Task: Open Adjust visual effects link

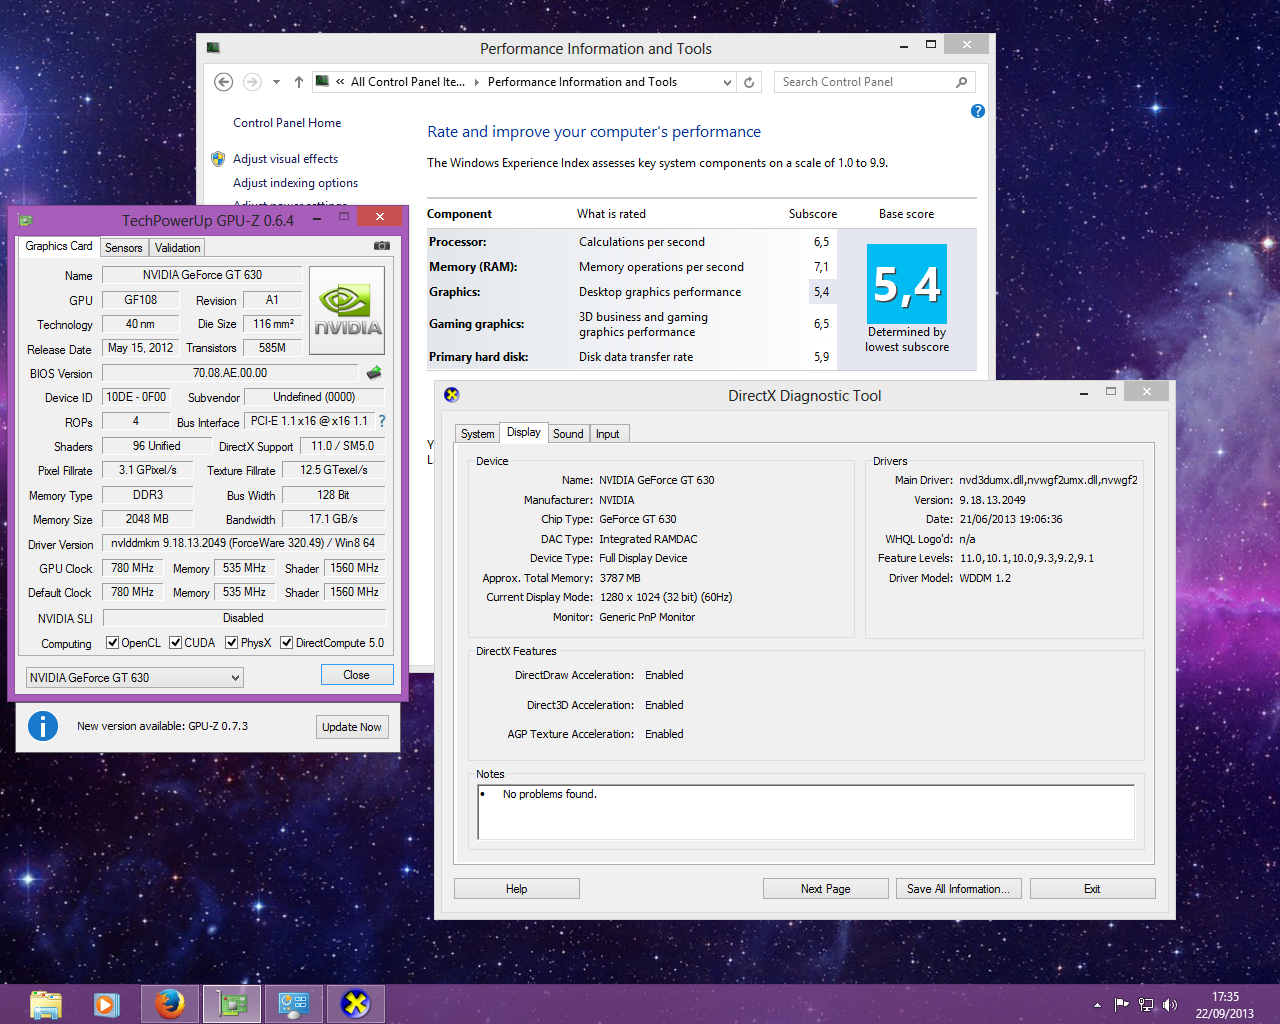Action: pos(285,159)
